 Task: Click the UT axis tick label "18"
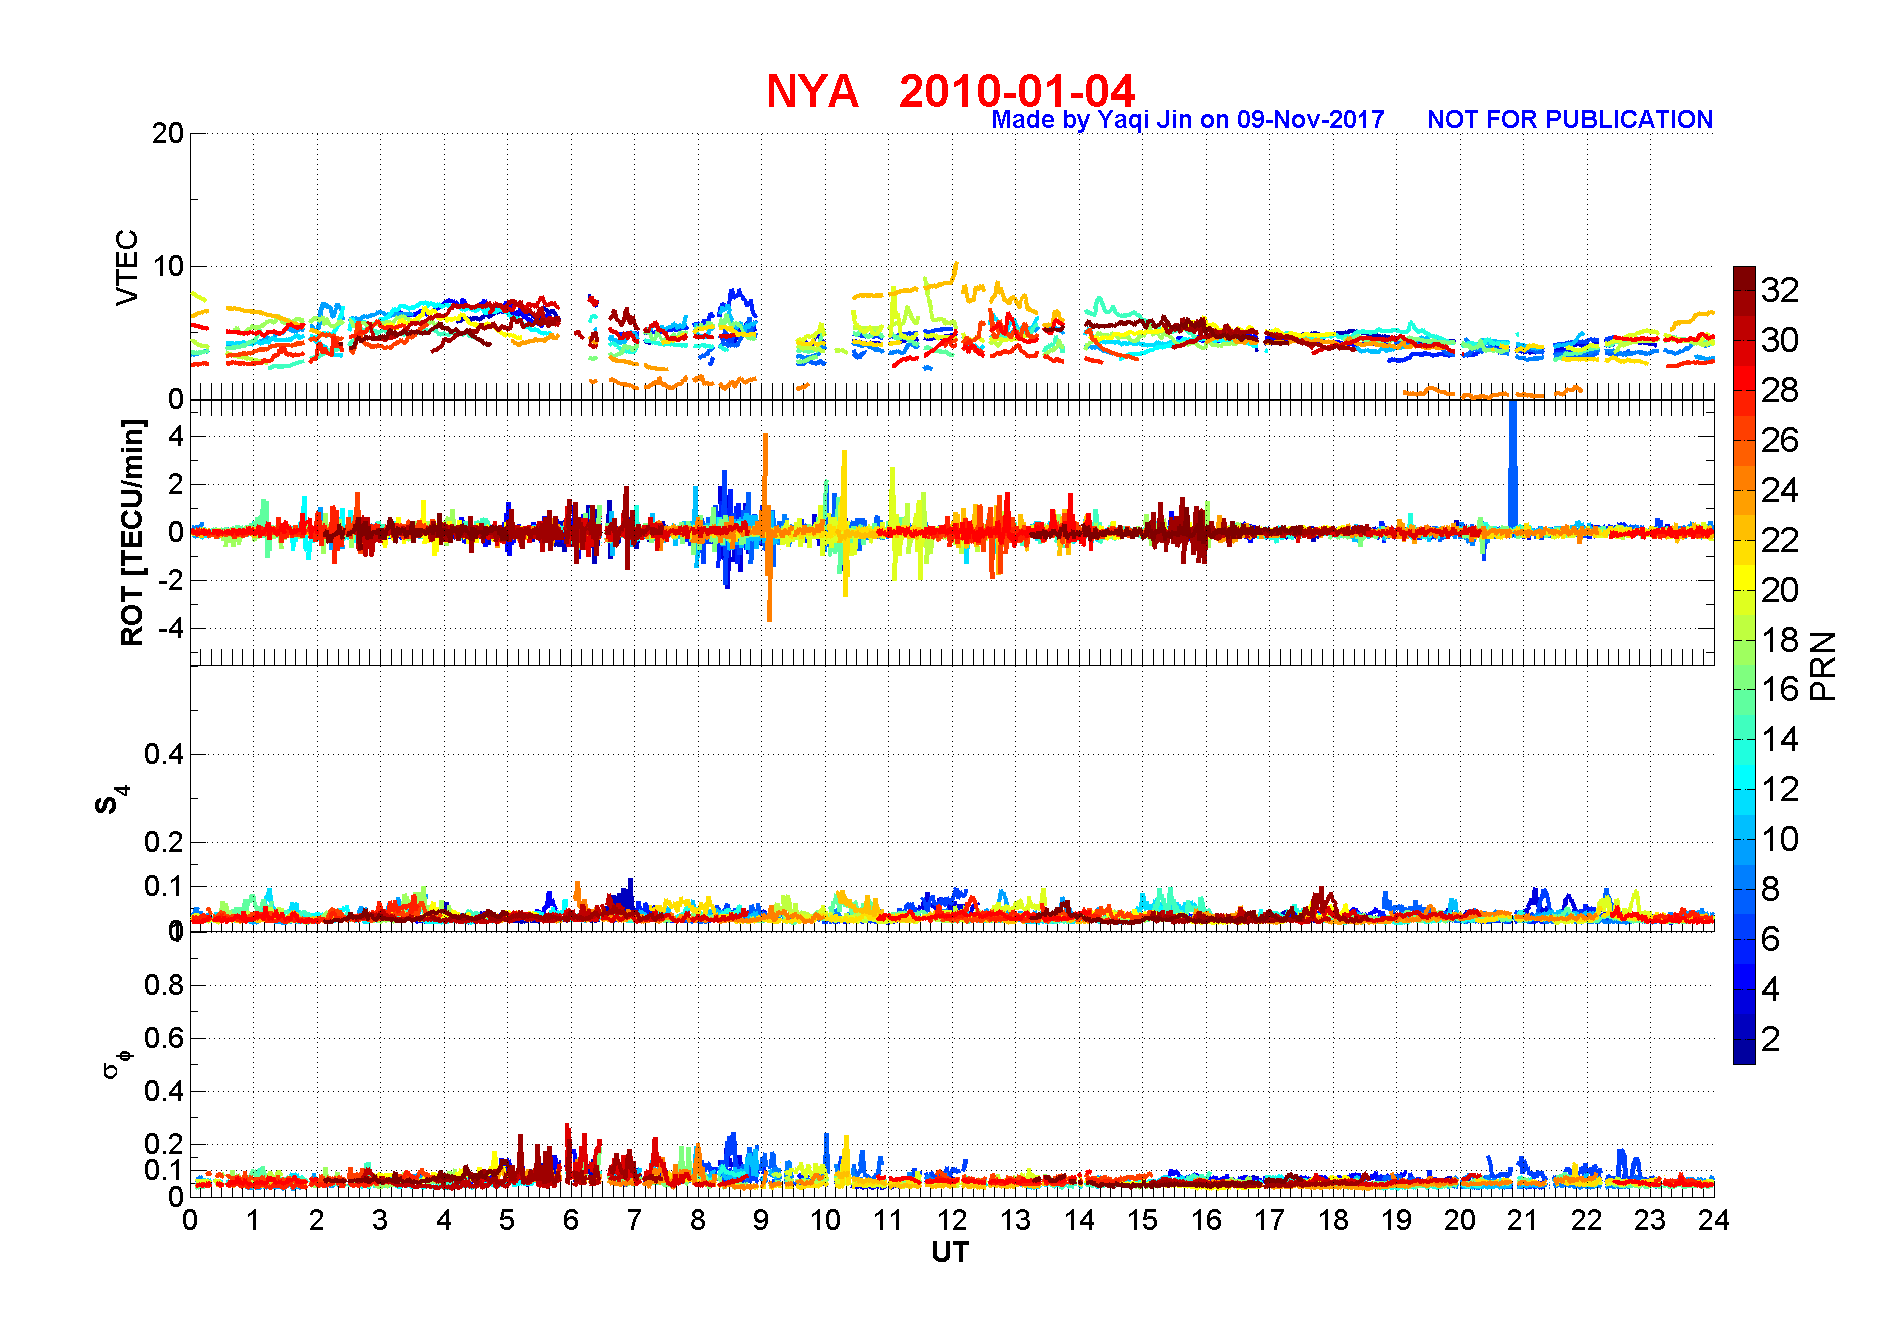tap(1333, 1220)
